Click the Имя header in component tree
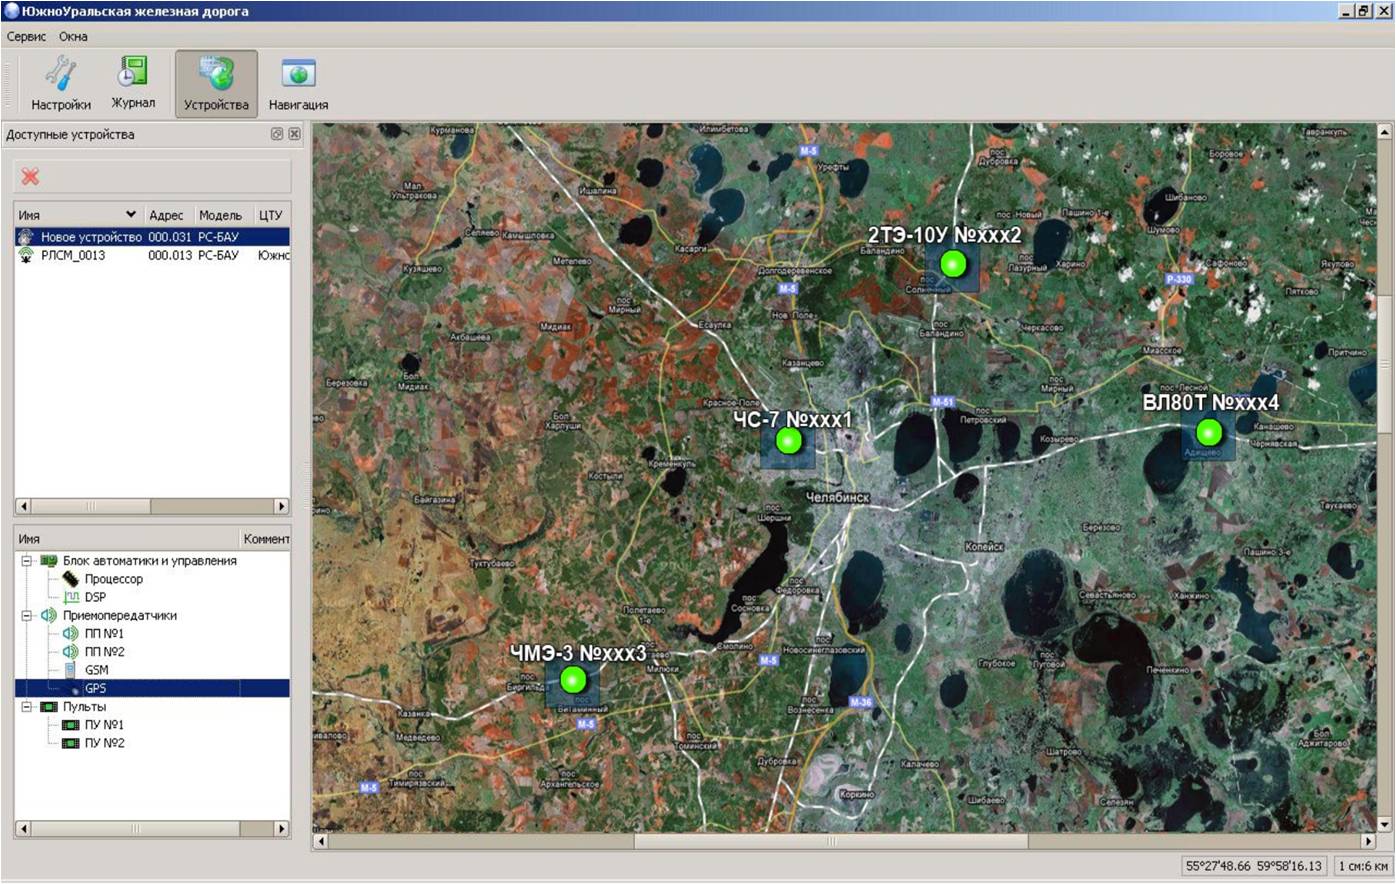 (x=128, y=539)
